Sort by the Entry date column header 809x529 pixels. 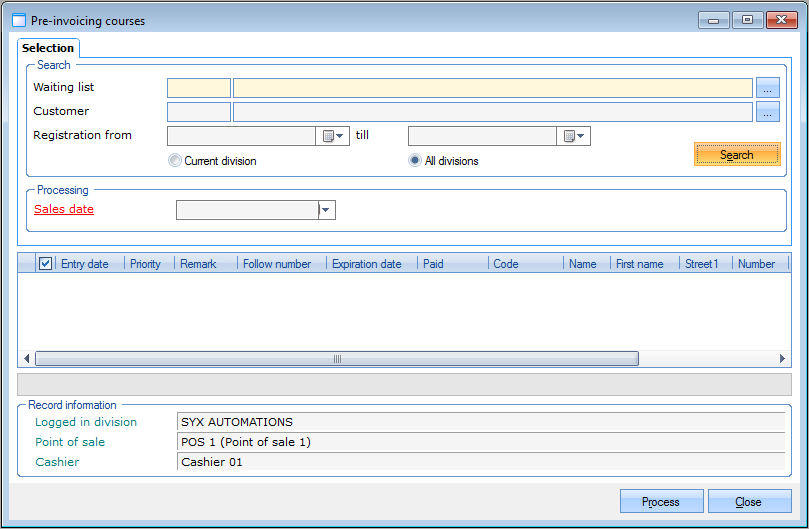(x=86, y=264)
